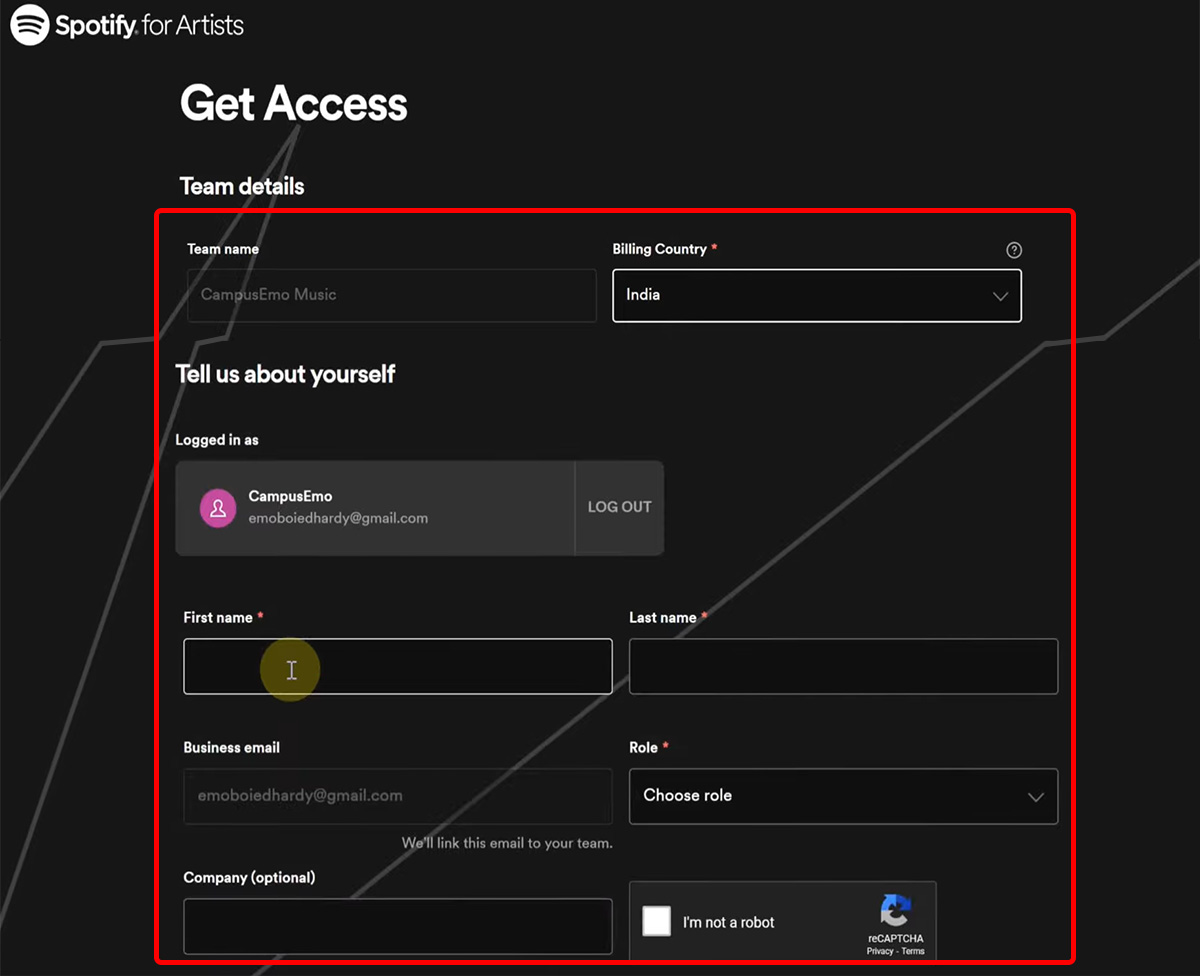Click the CampusEmo account avatar icon
This screenshot has width=1200, height=976.
click(217, 508)
